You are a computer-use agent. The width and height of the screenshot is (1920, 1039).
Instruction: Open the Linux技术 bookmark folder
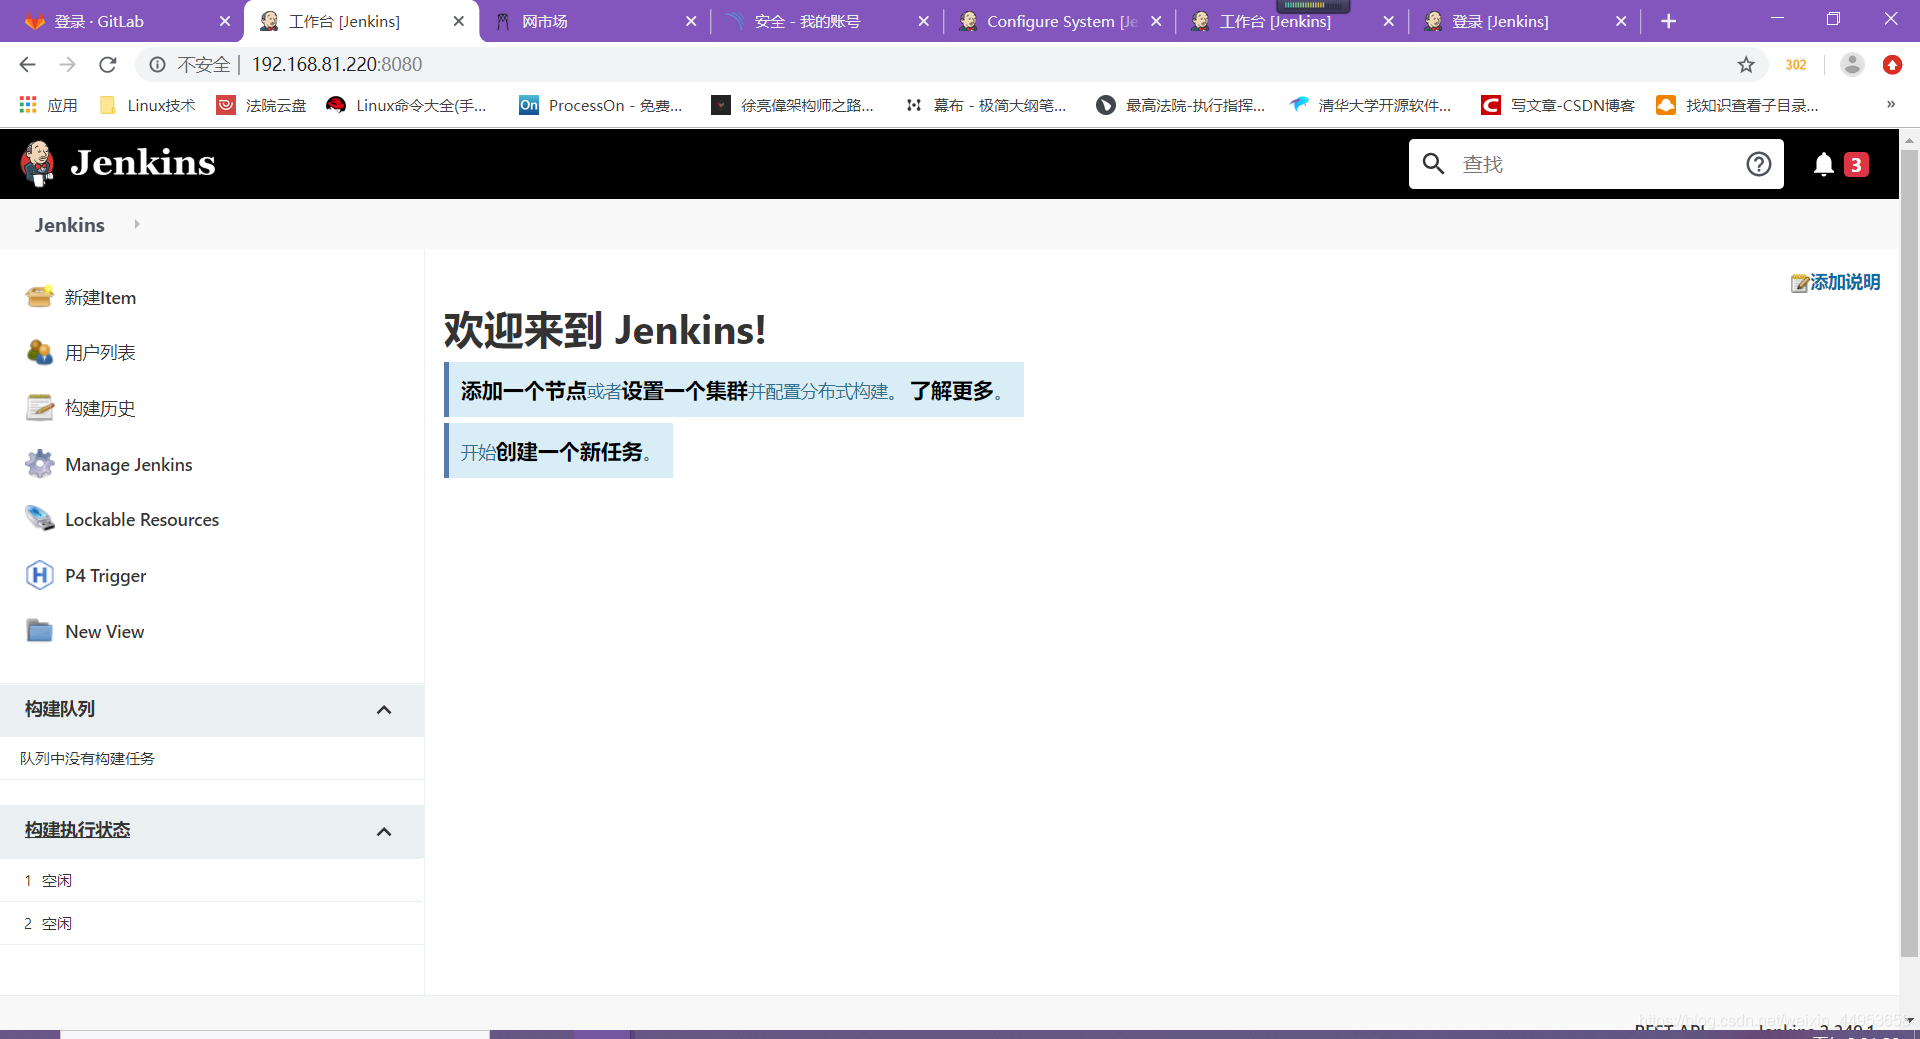pyautogui.click(x=148, y=105)
